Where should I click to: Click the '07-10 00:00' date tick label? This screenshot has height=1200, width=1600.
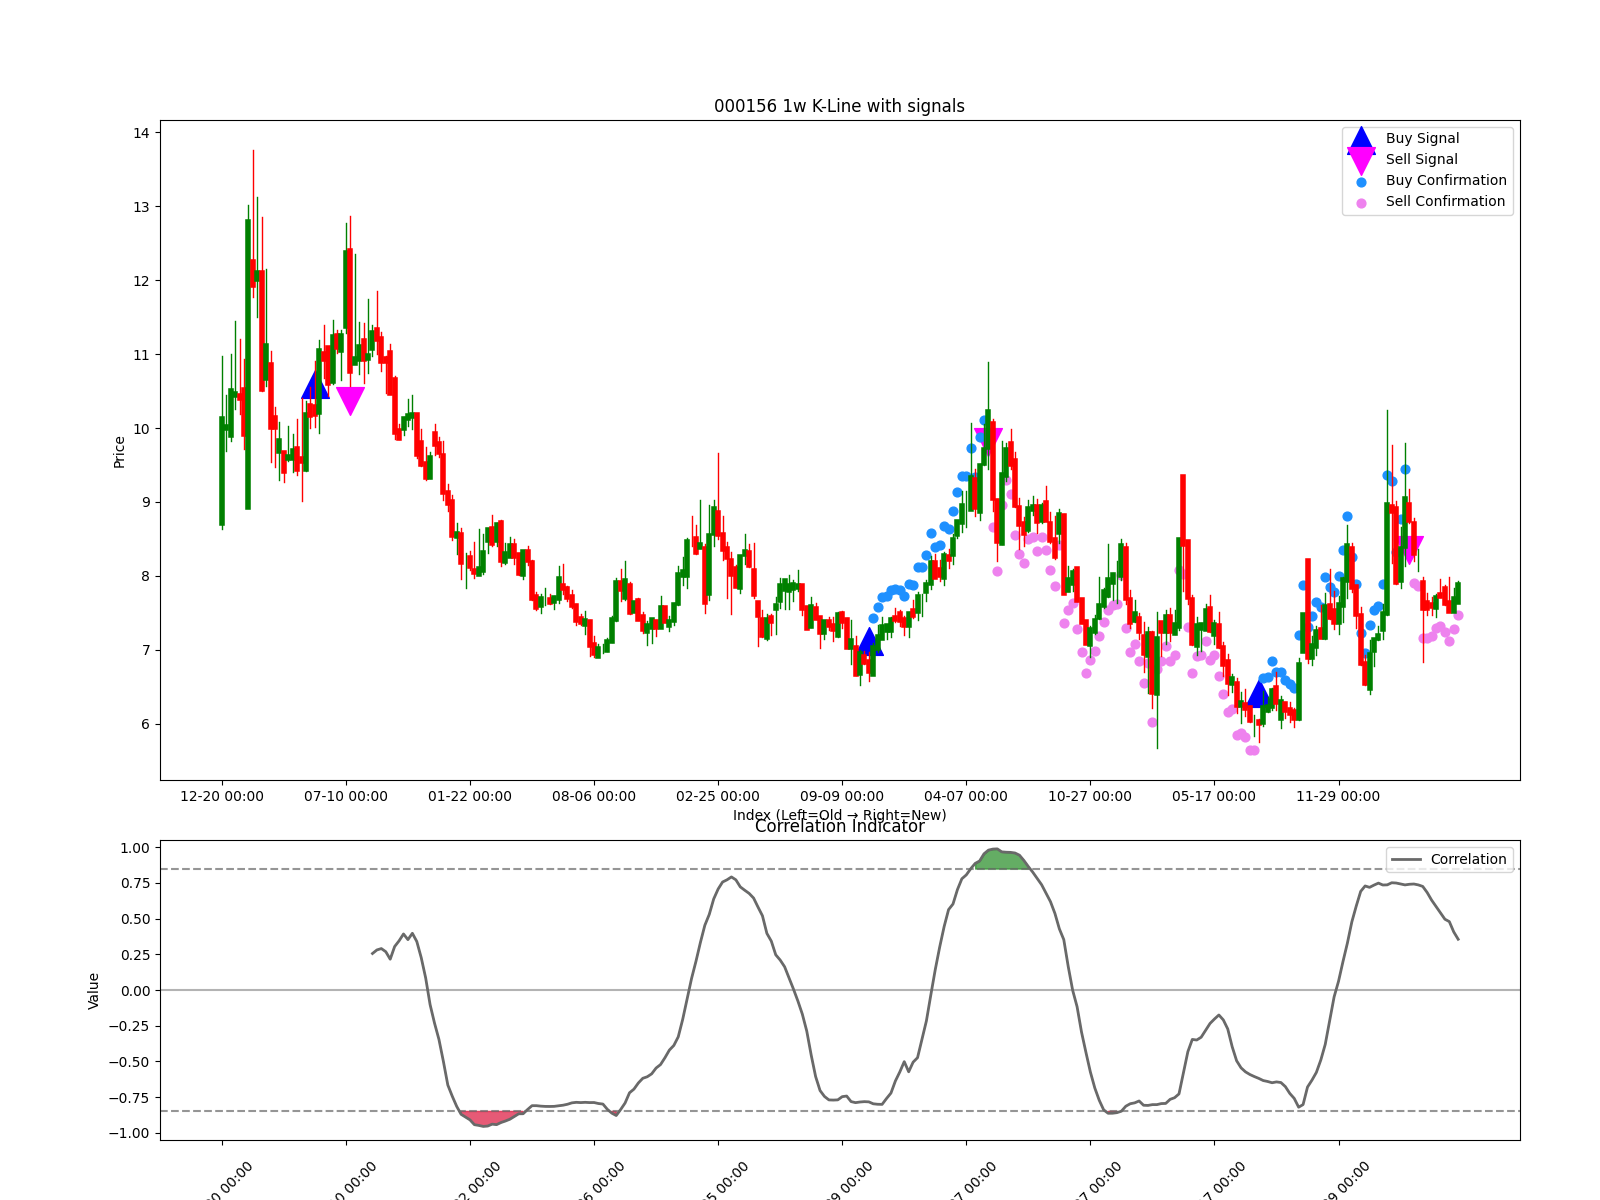click(x=346, y=797)
